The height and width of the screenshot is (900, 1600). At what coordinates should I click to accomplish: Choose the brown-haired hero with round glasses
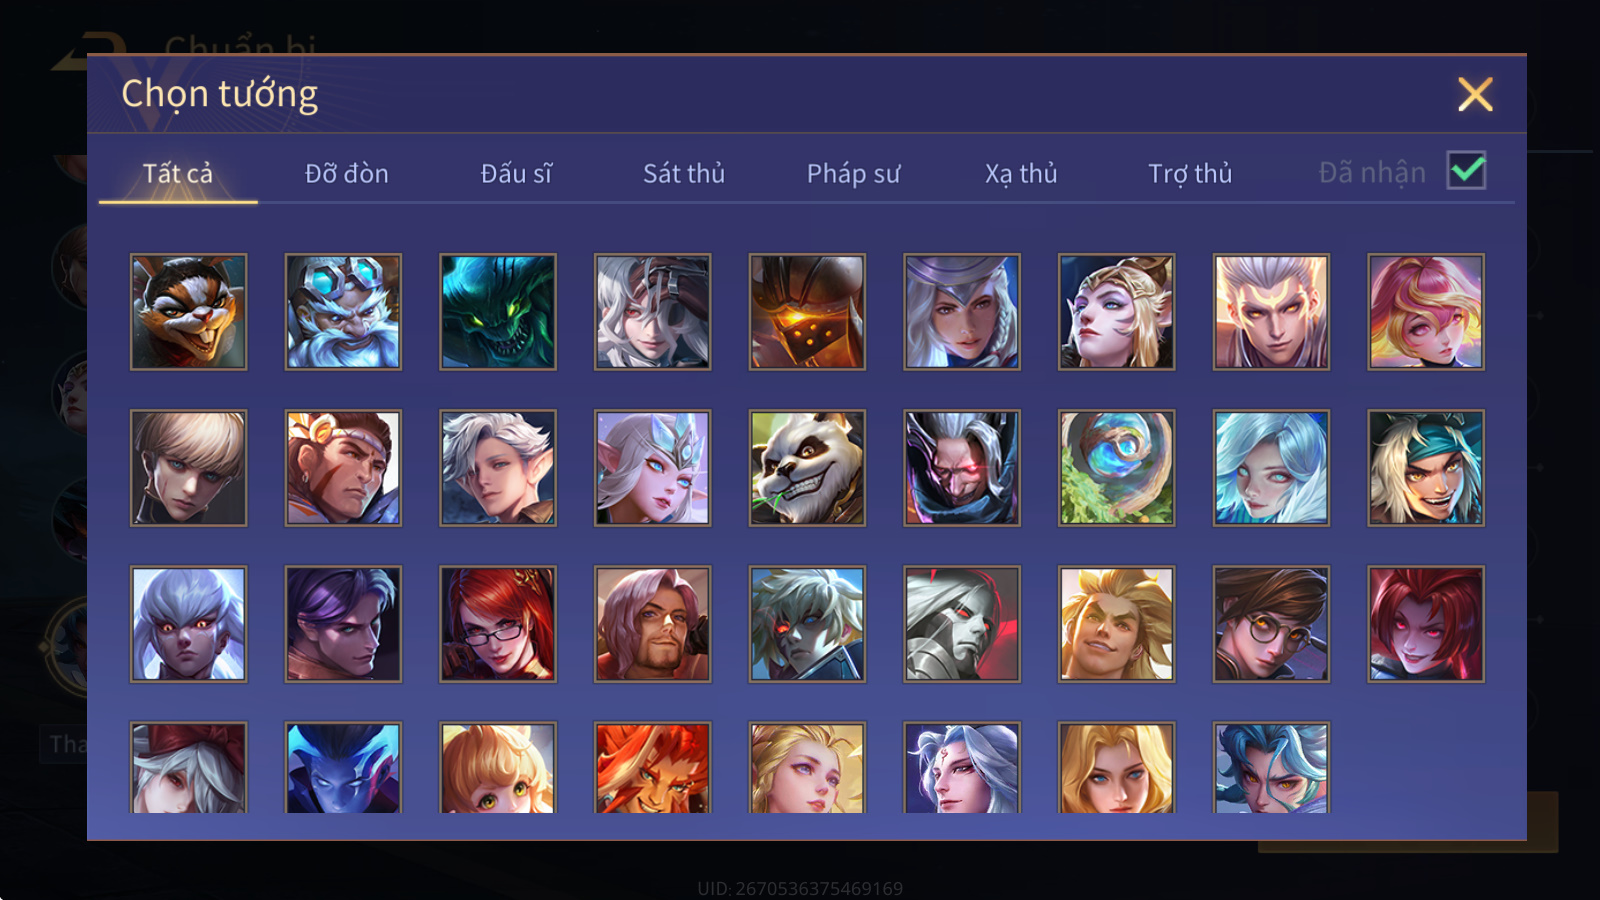(x=1271, y=625)
